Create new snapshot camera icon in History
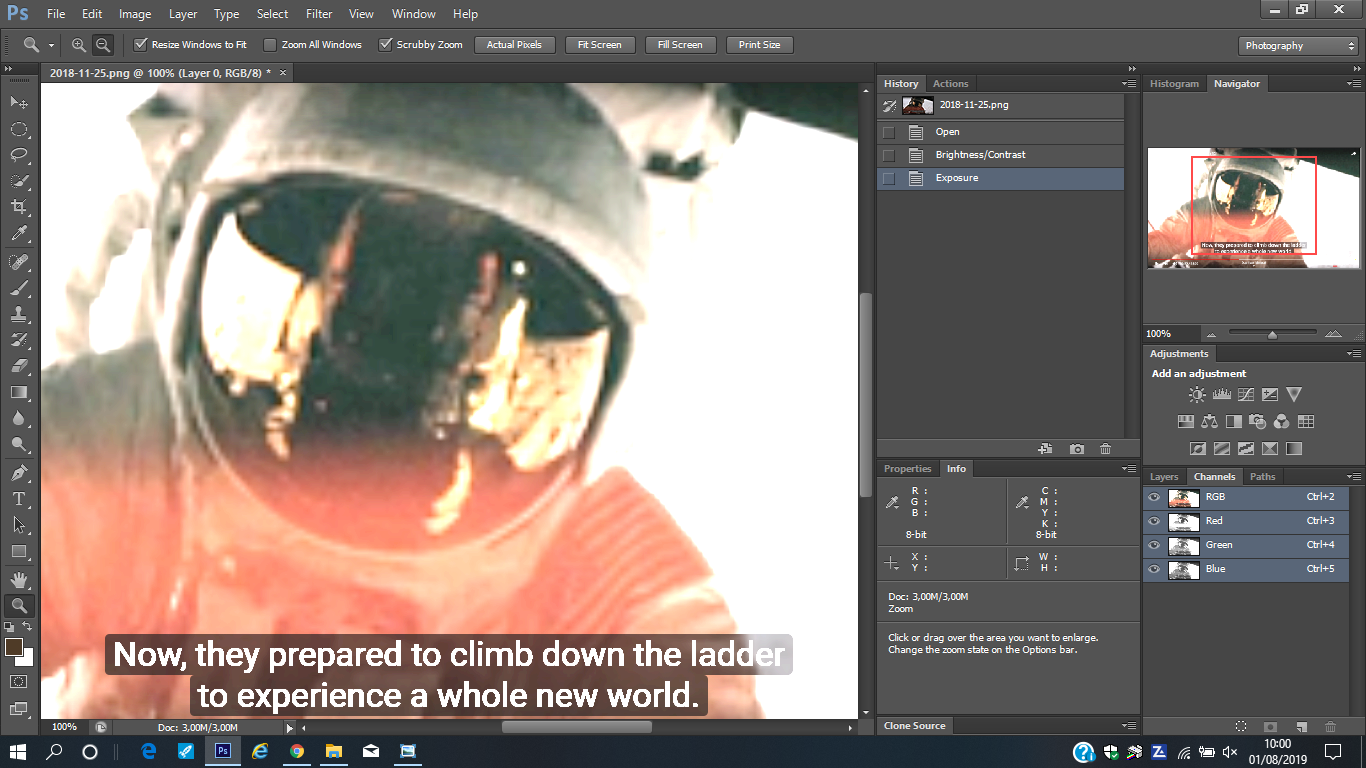The height and width of the screenshot is (768, 1366). (1076, 450)
